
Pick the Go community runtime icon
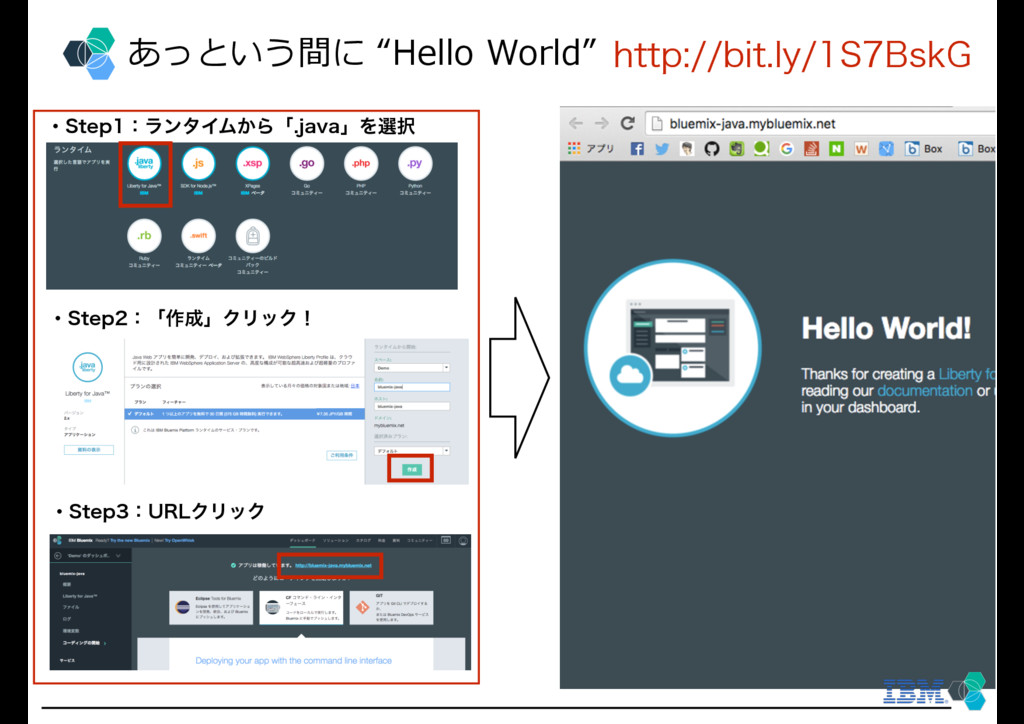307,163
